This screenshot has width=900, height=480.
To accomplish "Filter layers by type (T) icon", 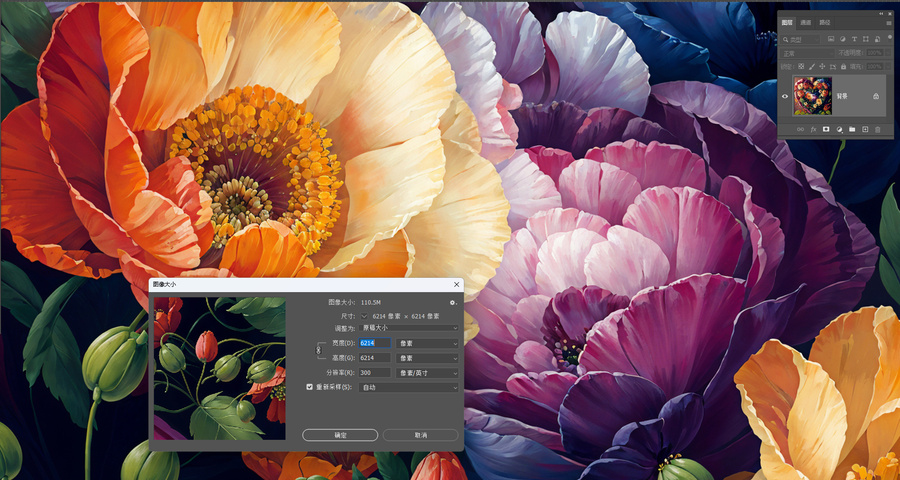I will (854, 39).
